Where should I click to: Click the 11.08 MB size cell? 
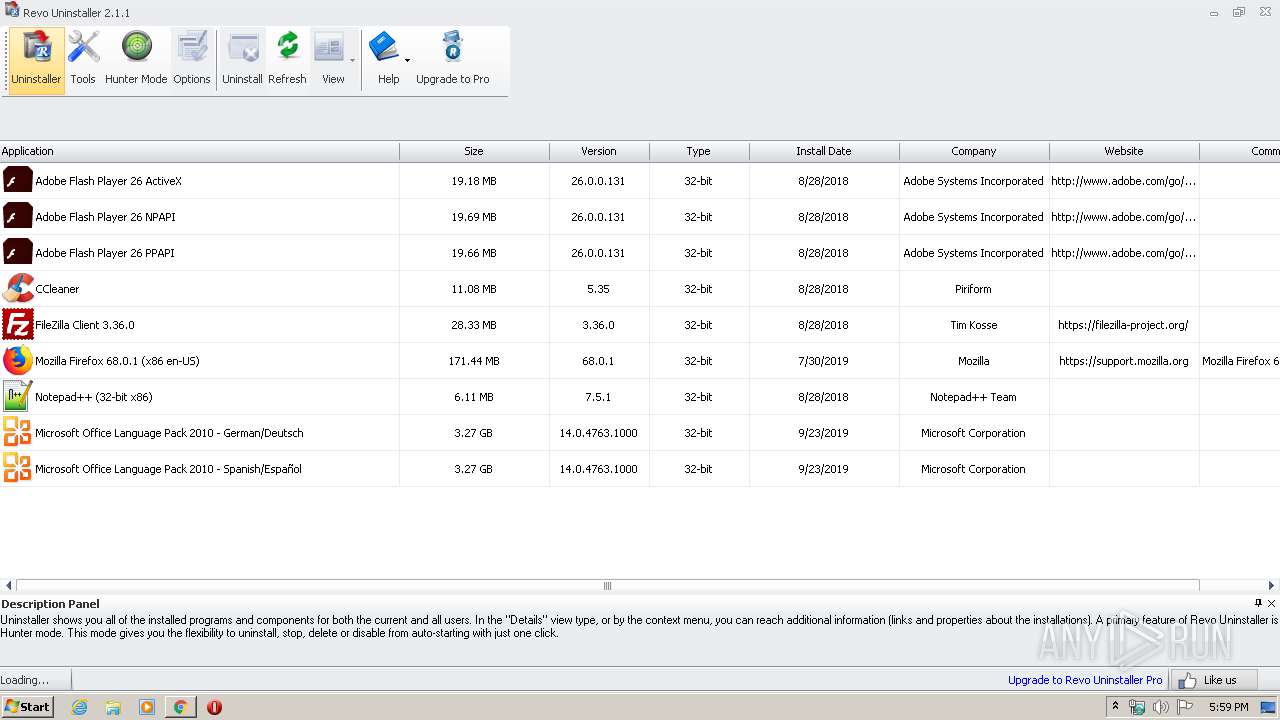[474, 289]
